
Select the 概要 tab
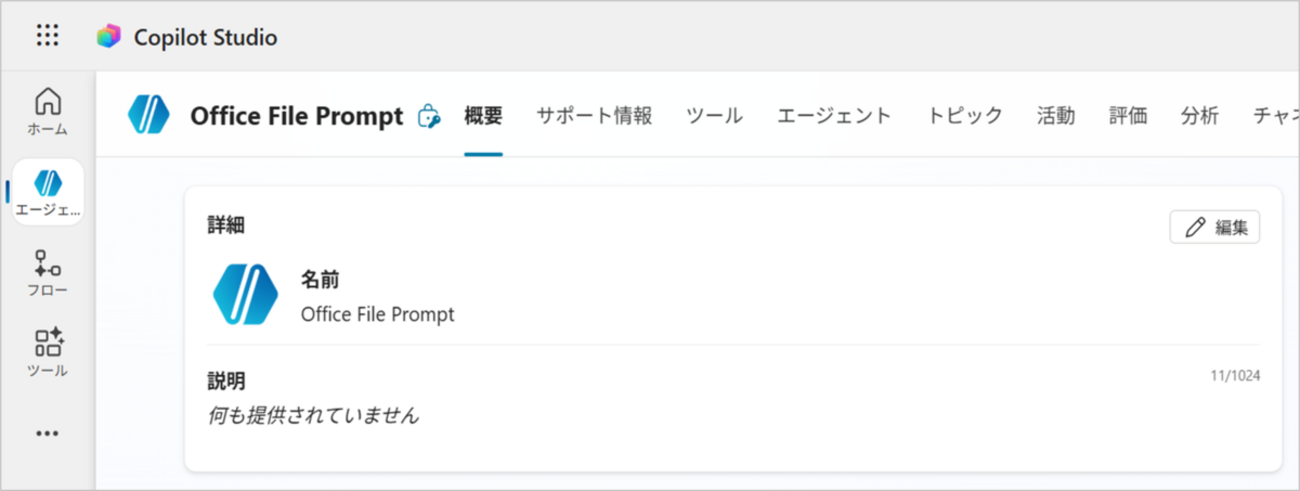tap(483, 116)
